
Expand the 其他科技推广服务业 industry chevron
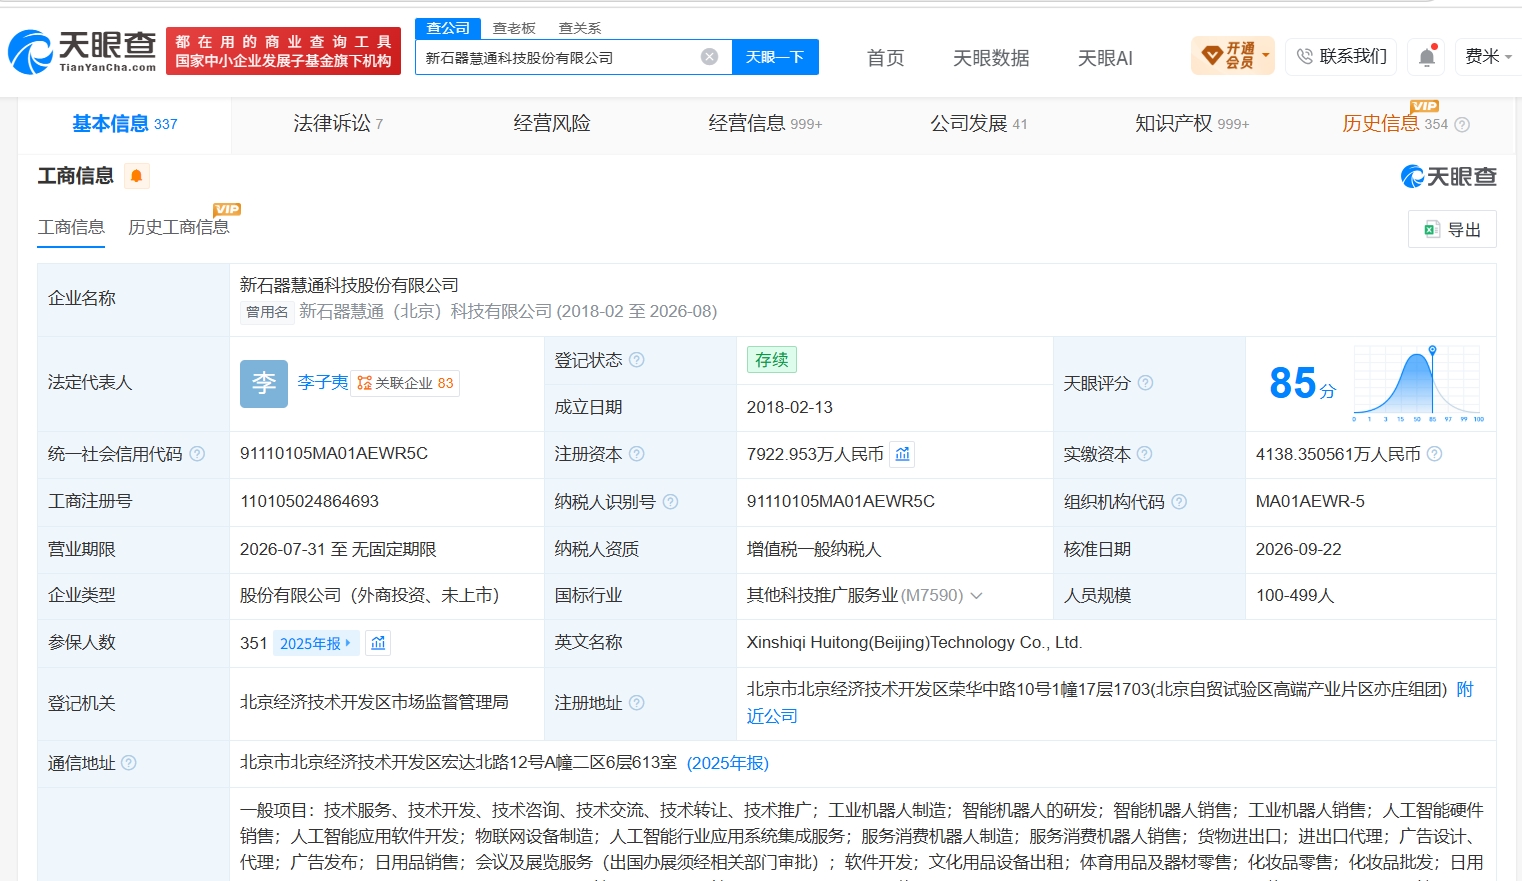[977, 596]
